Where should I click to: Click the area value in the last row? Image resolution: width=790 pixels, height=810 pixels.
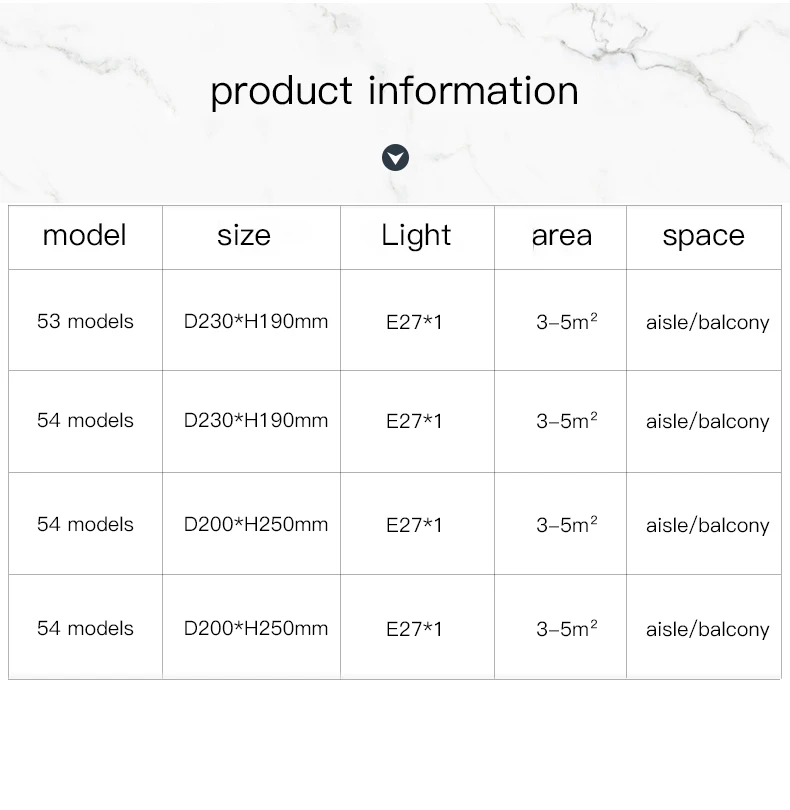[x=566, y=629]
